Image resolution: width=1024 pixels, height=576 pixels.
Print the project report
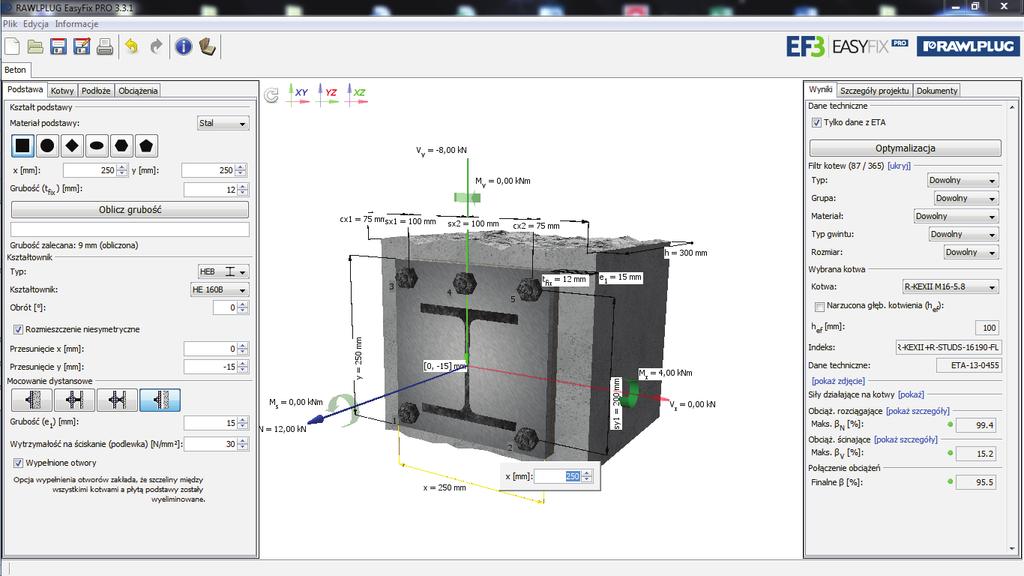(105, 46)
